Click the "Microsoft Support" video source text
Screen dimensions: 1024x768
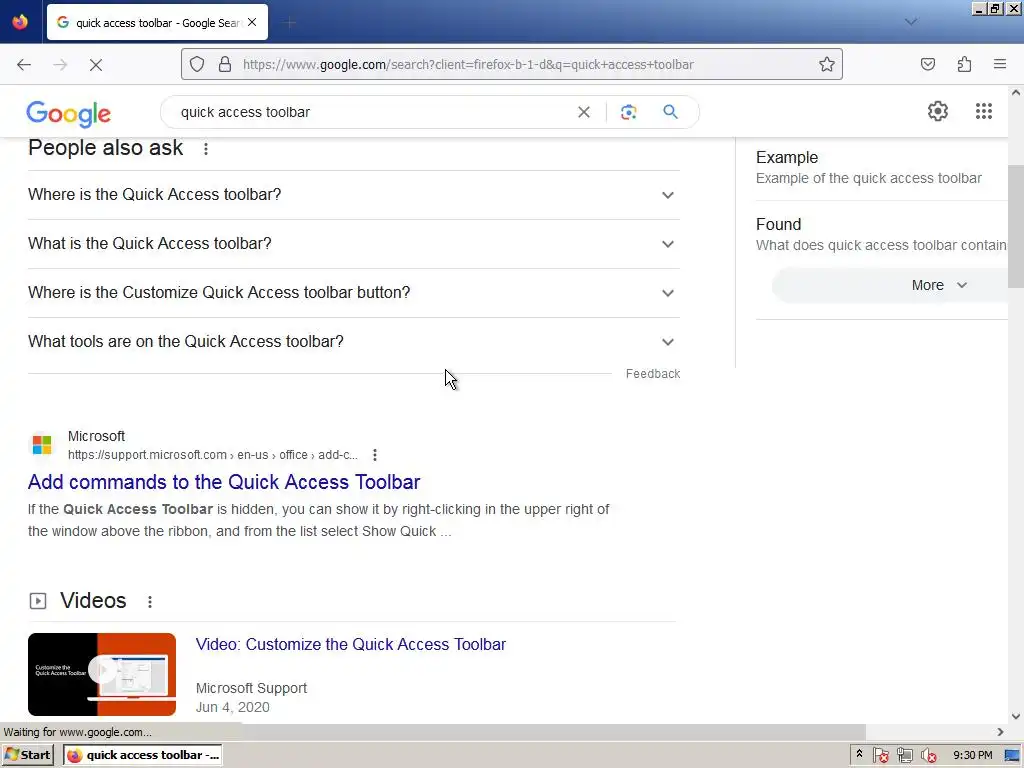tap(251, 688)
